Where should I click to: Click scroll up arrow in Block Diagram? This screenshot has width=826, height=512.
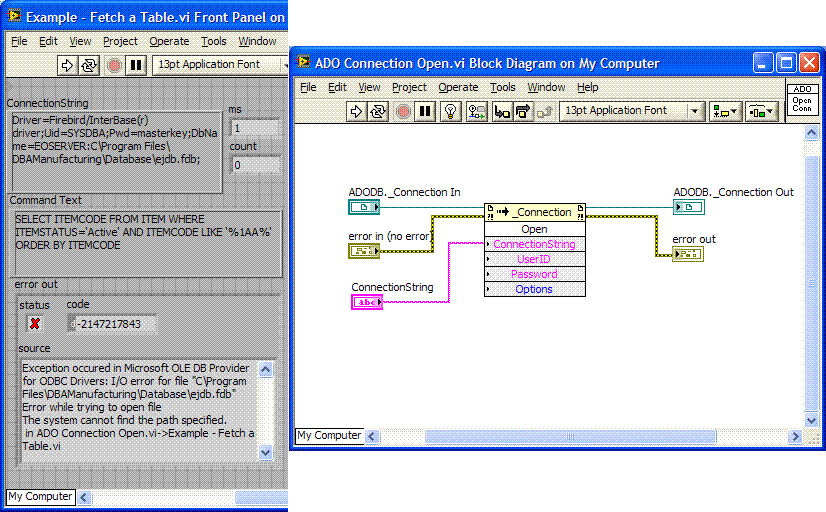pyautogui.click(x=811, y=133)
